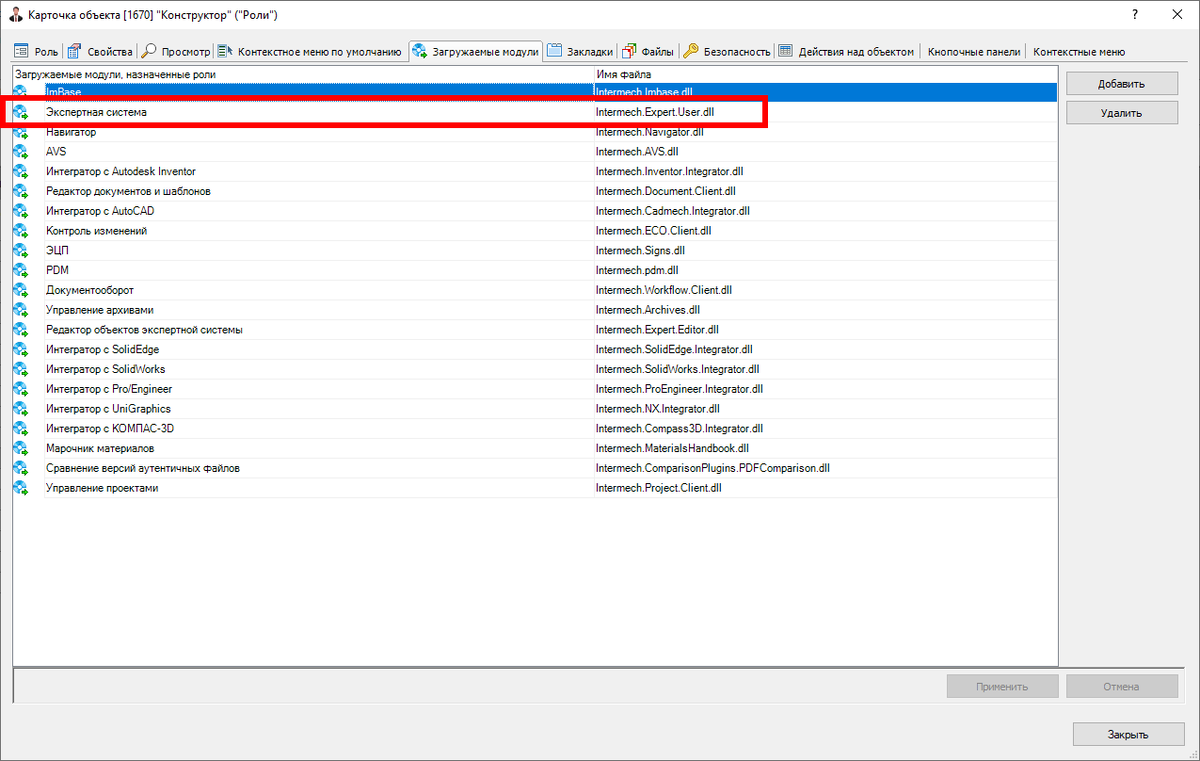
Task: Select Управление проектами row text
Action: (102, 487)
